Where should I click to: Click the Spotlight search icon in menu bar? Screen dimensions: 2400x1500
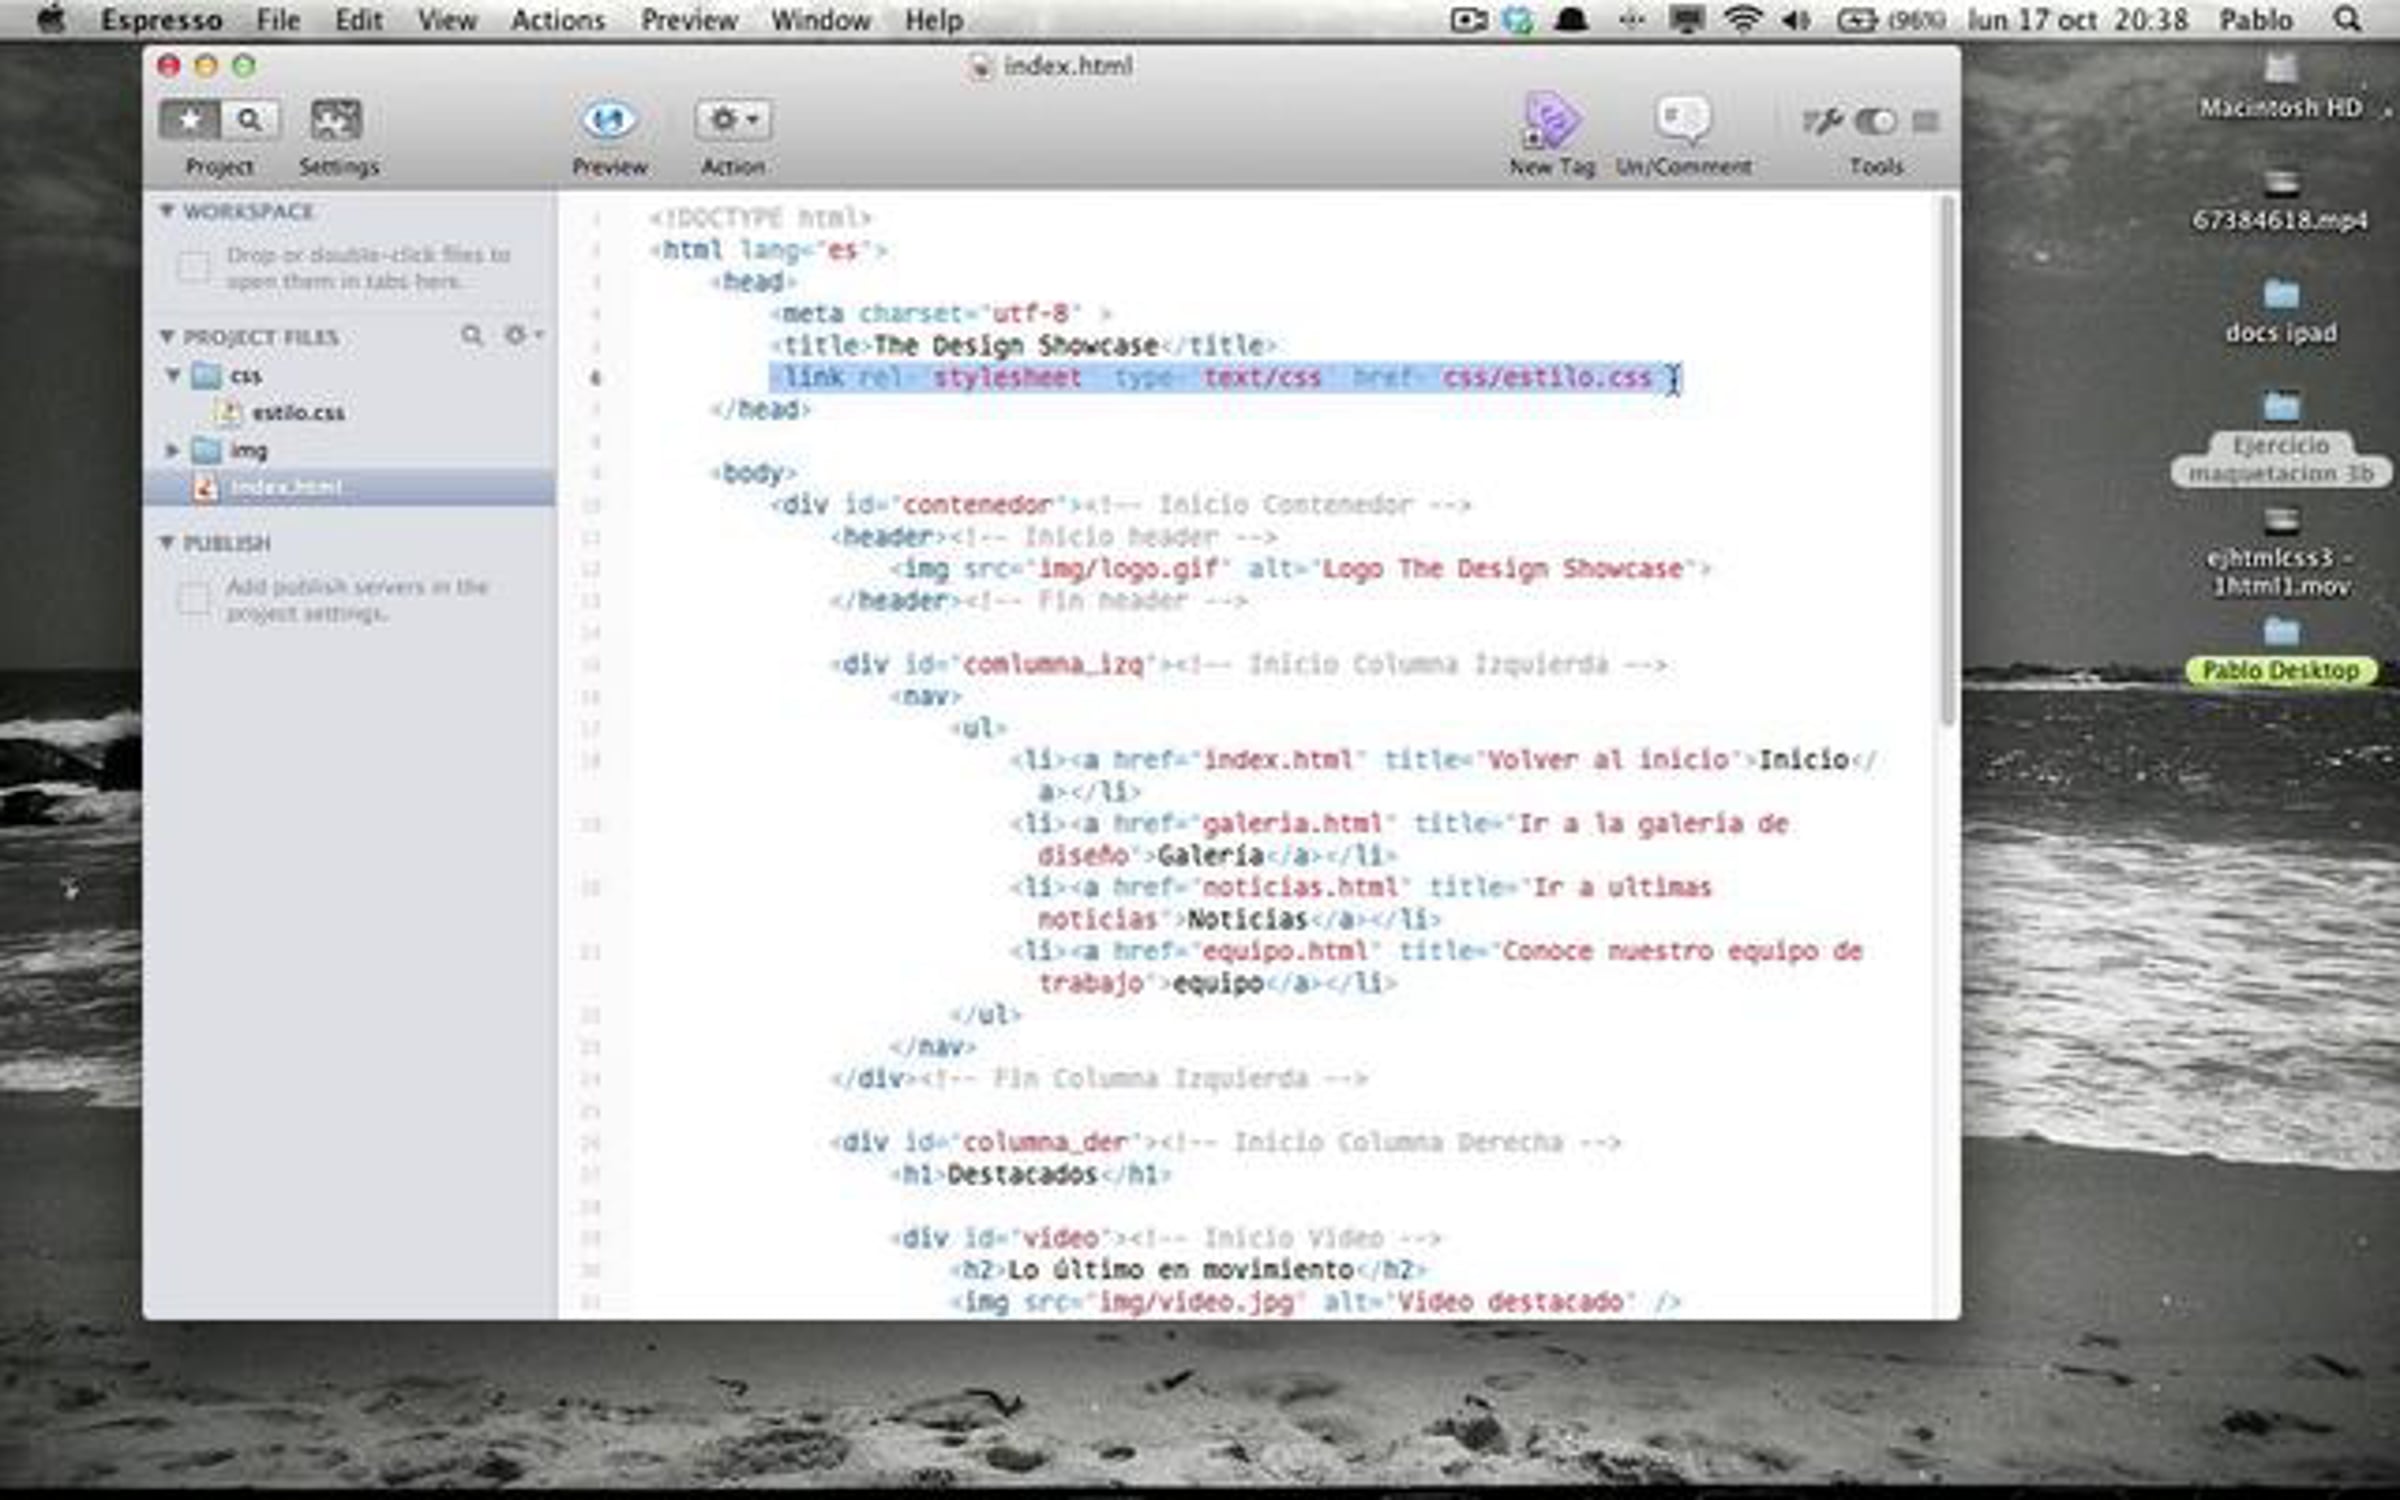tap(2347, 20)
